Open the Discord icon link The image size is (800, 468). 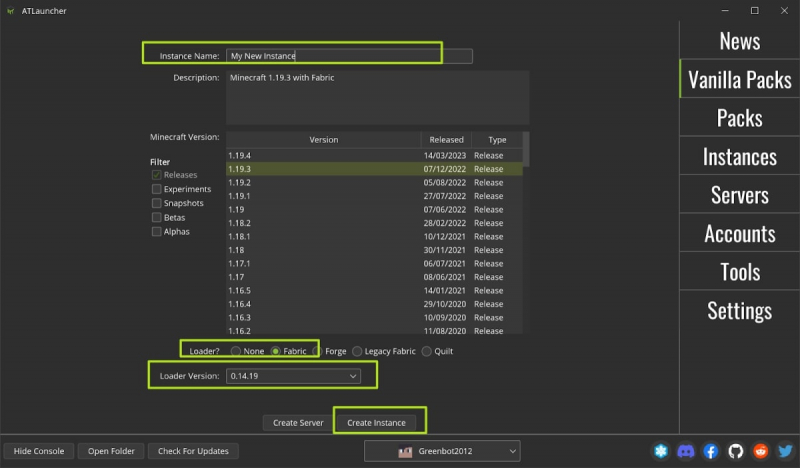click(x=685, y=452)
